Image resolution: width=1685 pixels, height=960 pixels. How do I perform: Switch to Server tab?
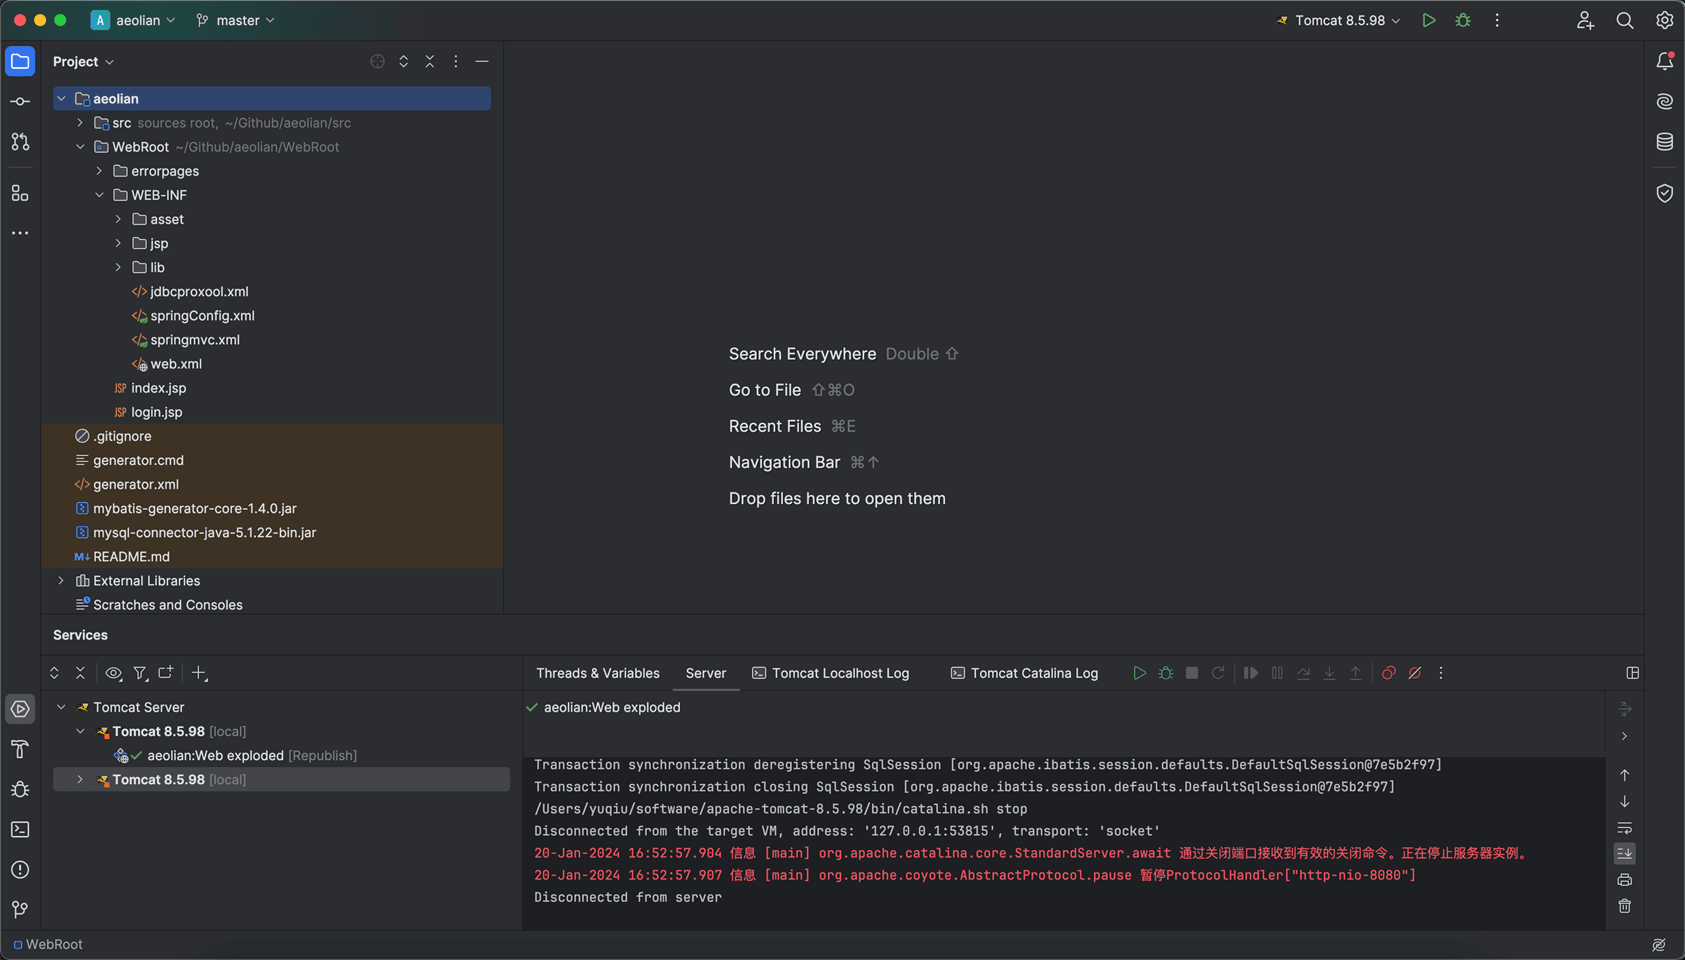click(x=706, y=673)
